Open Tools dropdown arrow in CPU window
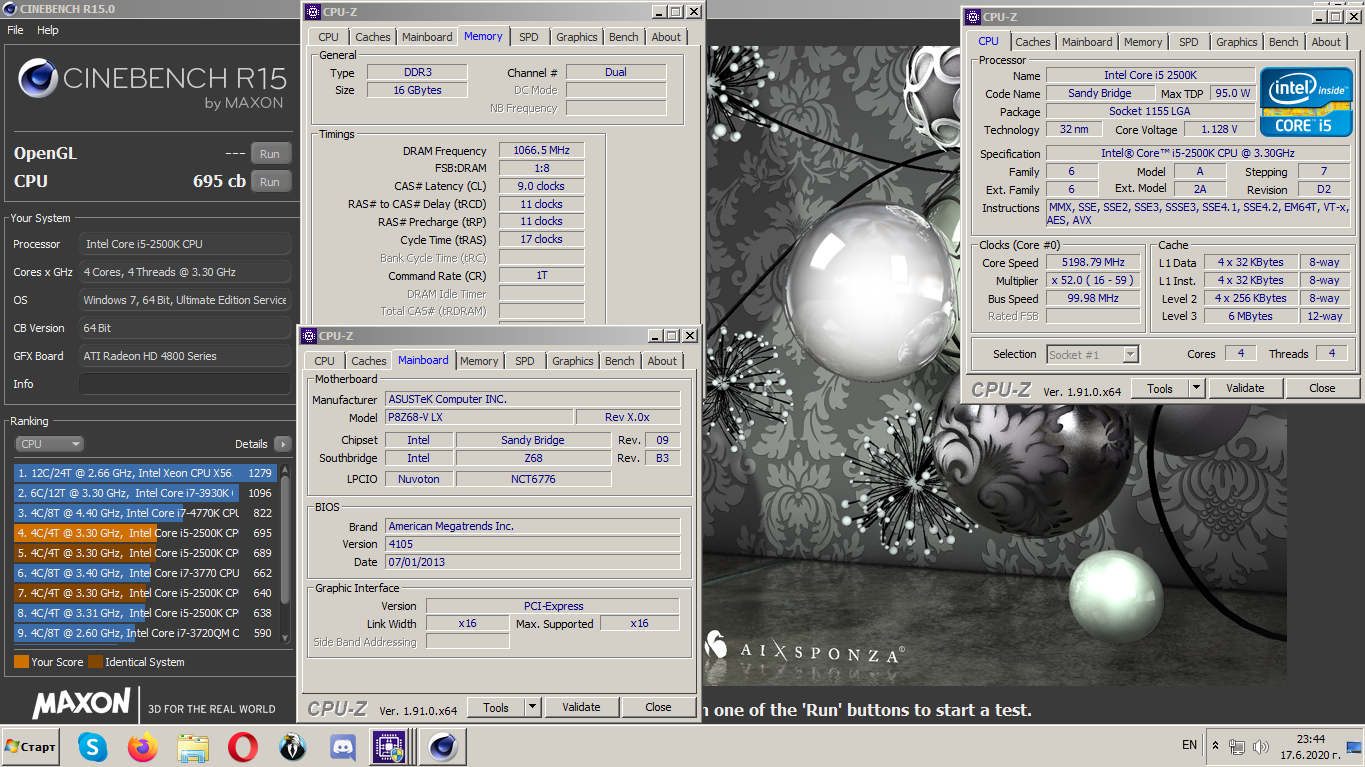Image resolution: width=1365 pixels, height=767 pixels. click(1196, 388)
